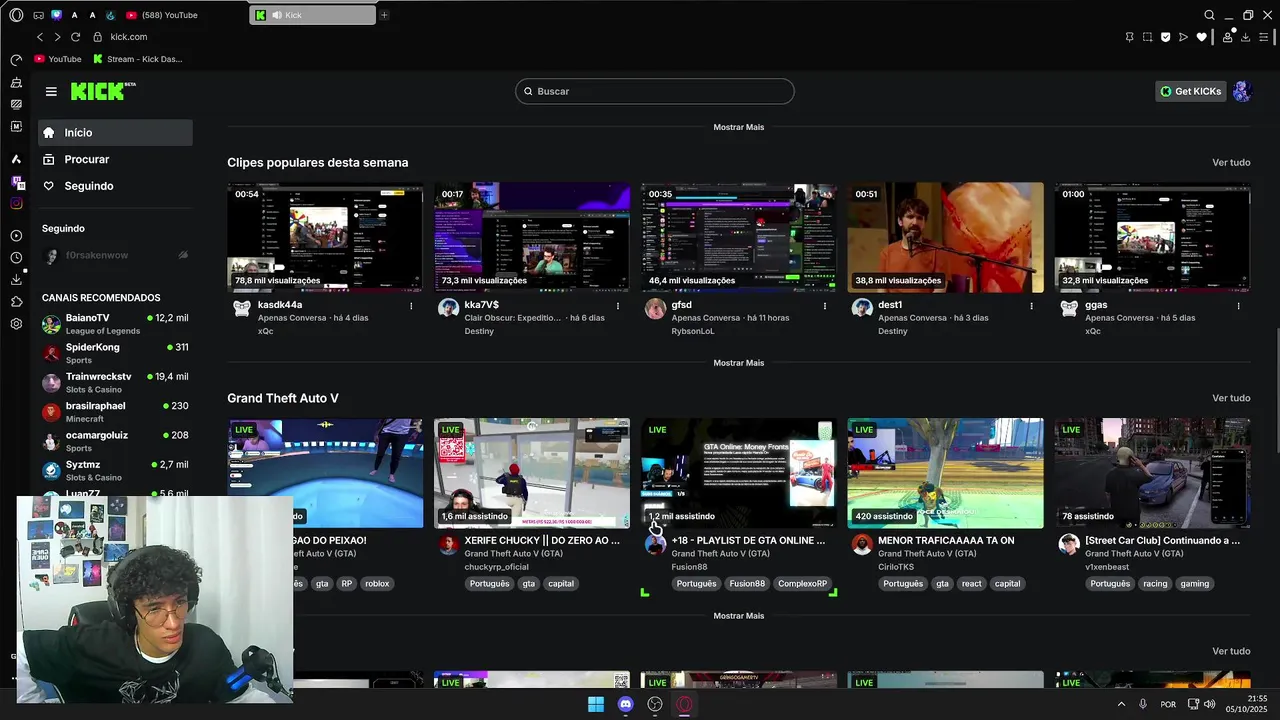1280x720 pixels.
Task: Select Seguindo in Kick sidebar
Action: pos(115,186)
